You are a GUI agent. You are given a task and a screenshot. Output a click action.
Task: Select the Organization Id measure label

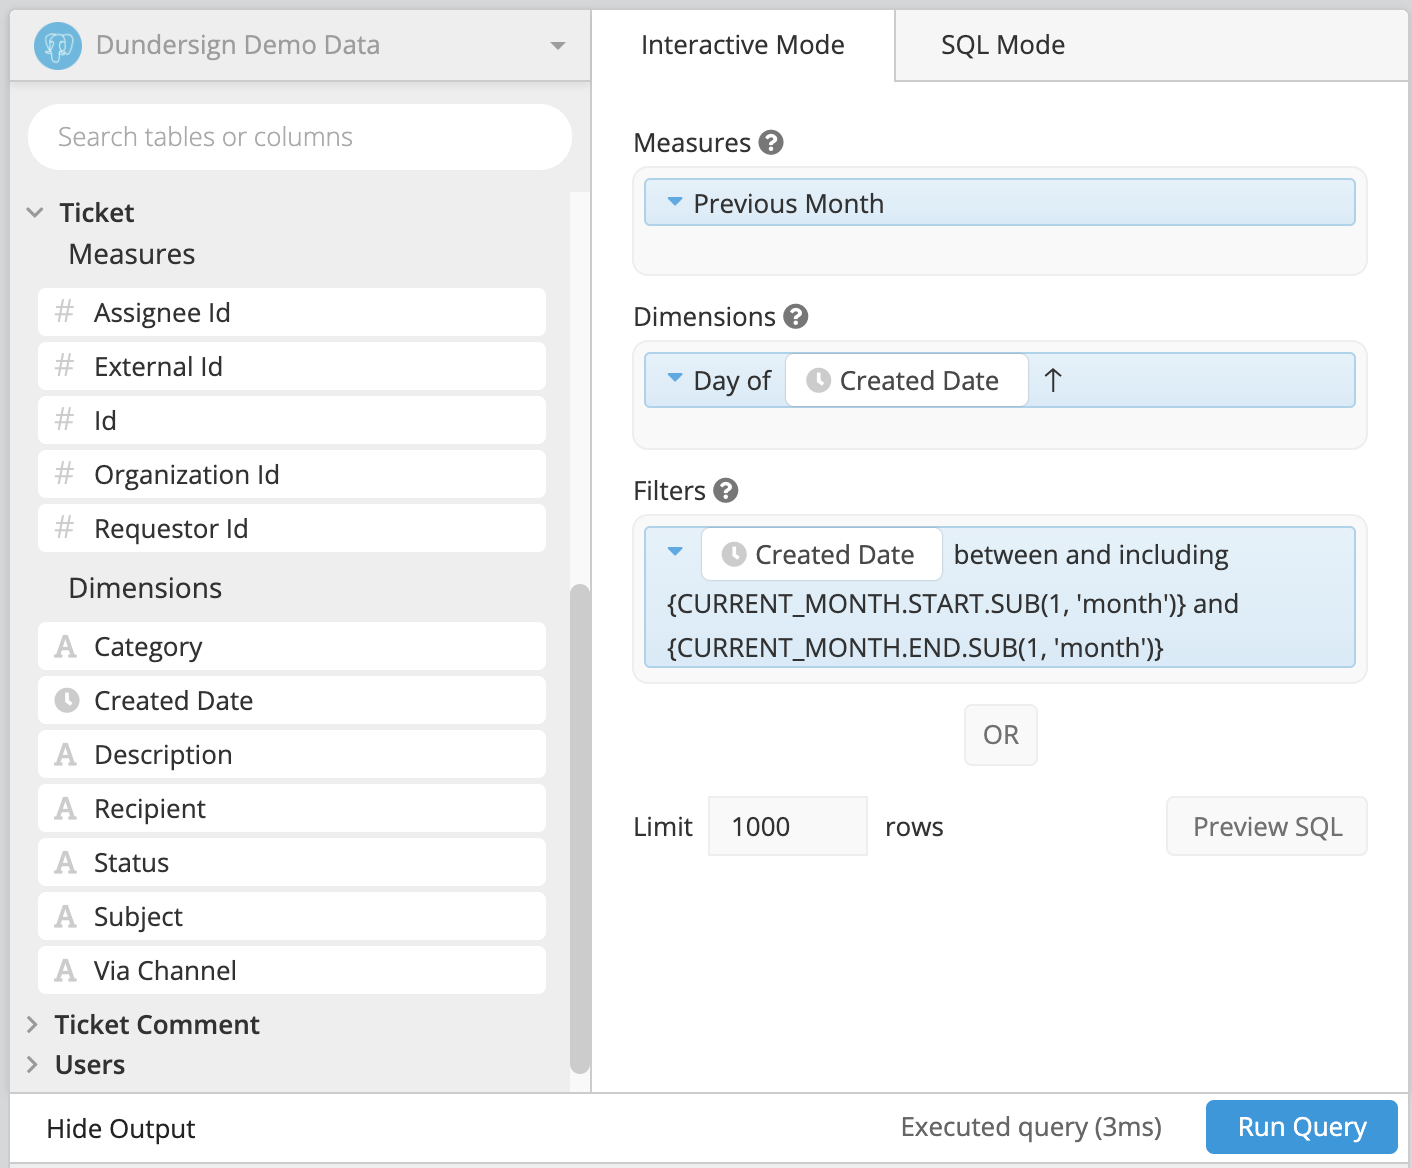tap(186, 475)
